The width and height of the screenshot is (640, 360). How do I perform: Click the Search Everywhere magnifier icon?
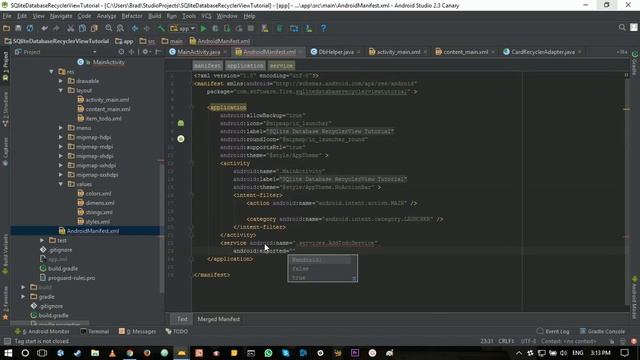[622, 28]
